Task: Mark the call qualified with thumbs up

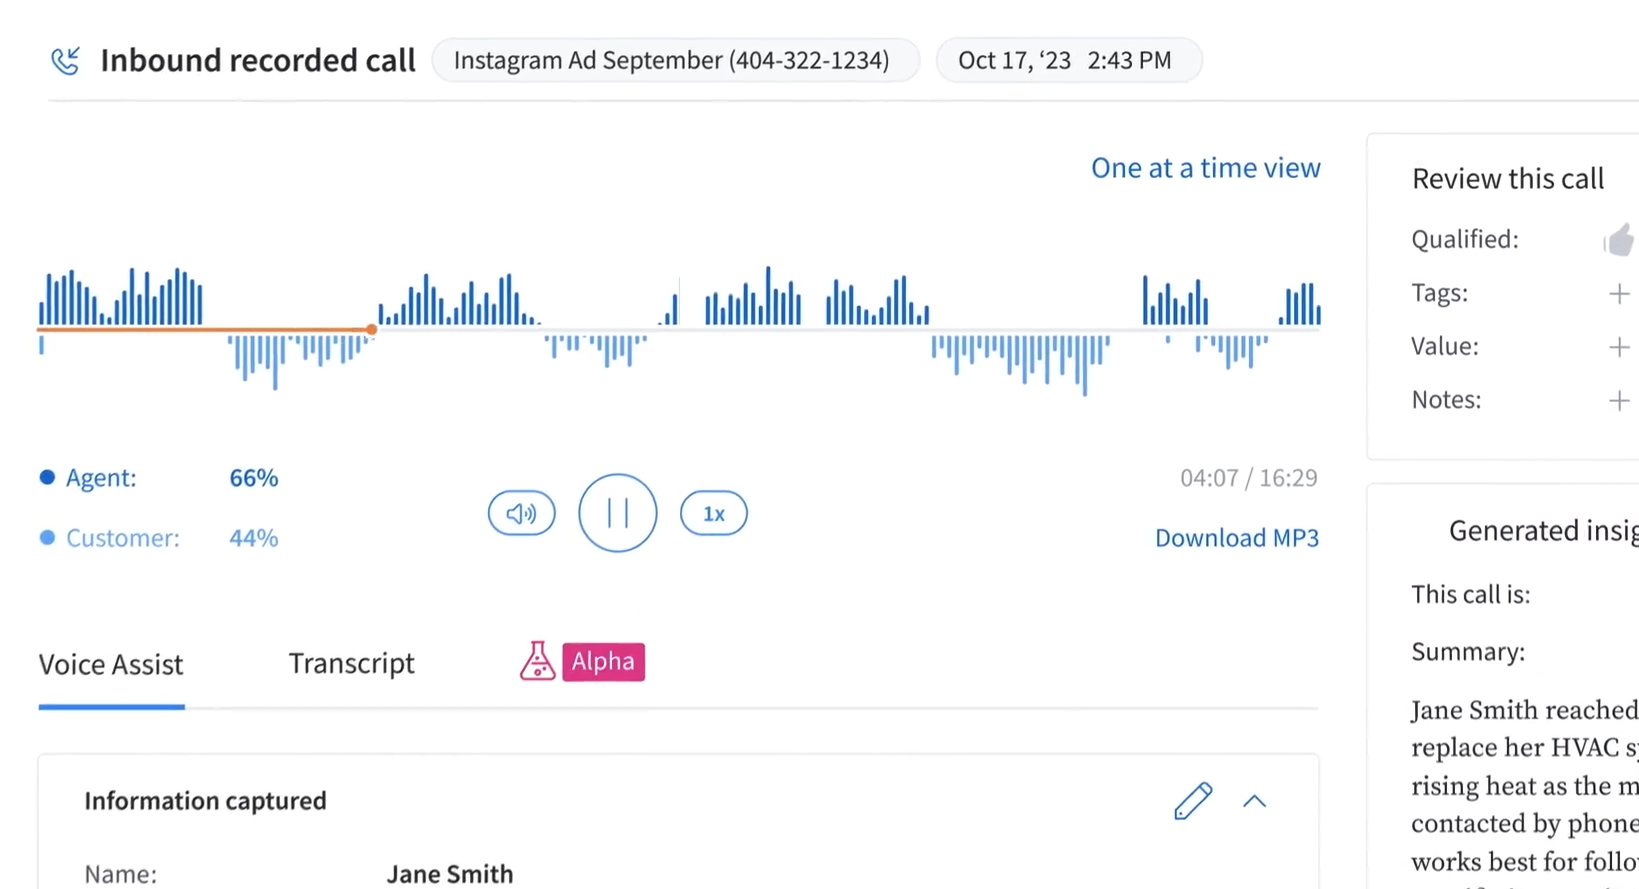Action: (1619, 240)
